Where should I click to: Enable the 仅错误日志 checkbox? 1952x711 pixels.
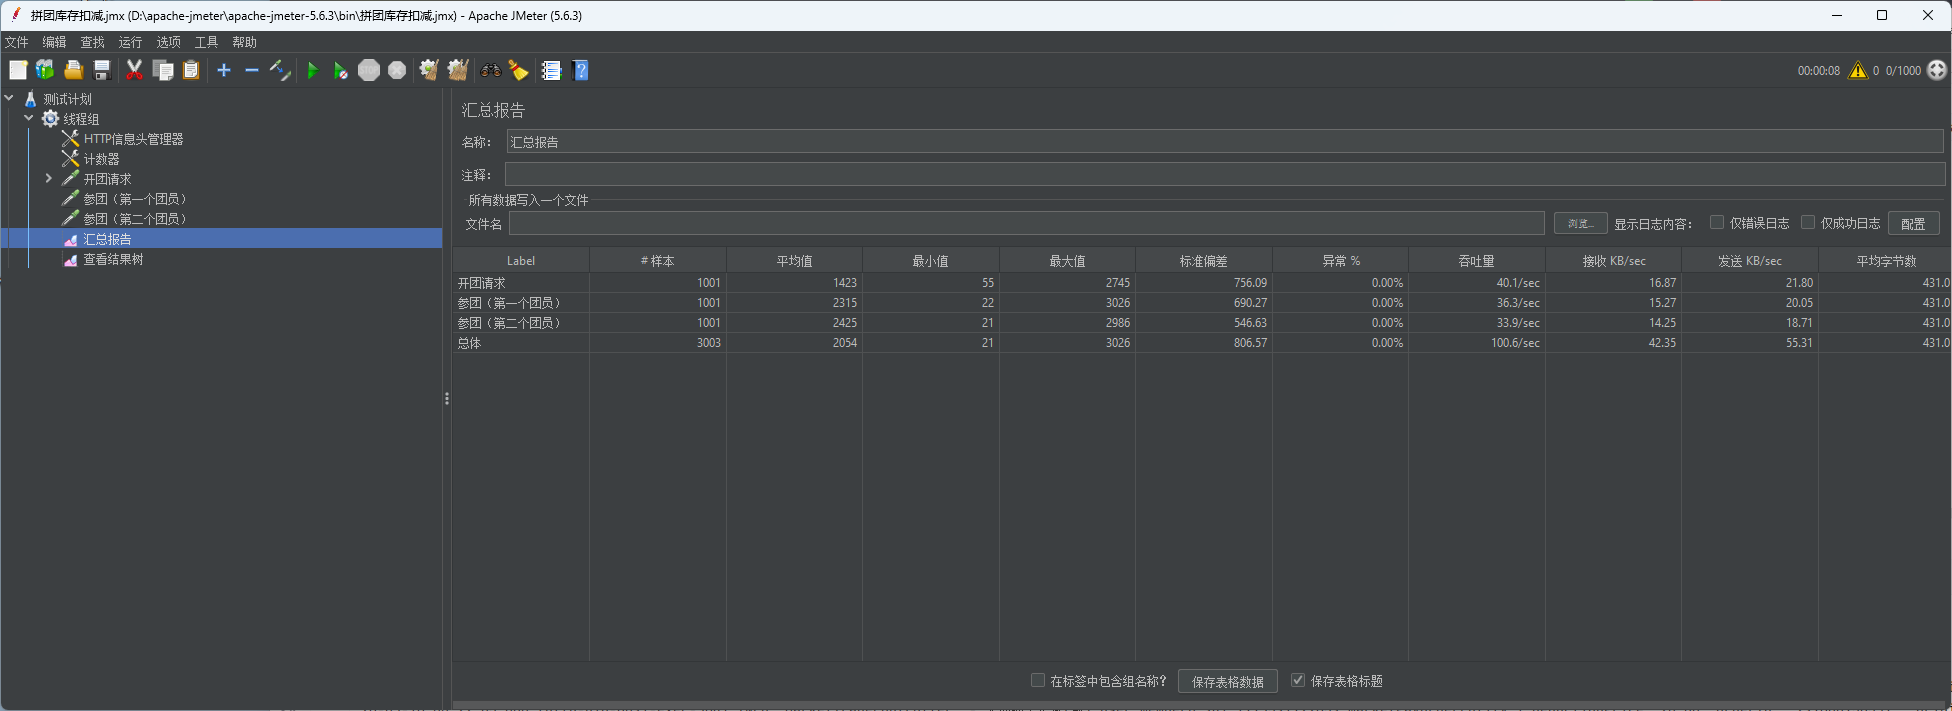point(1717,222)
